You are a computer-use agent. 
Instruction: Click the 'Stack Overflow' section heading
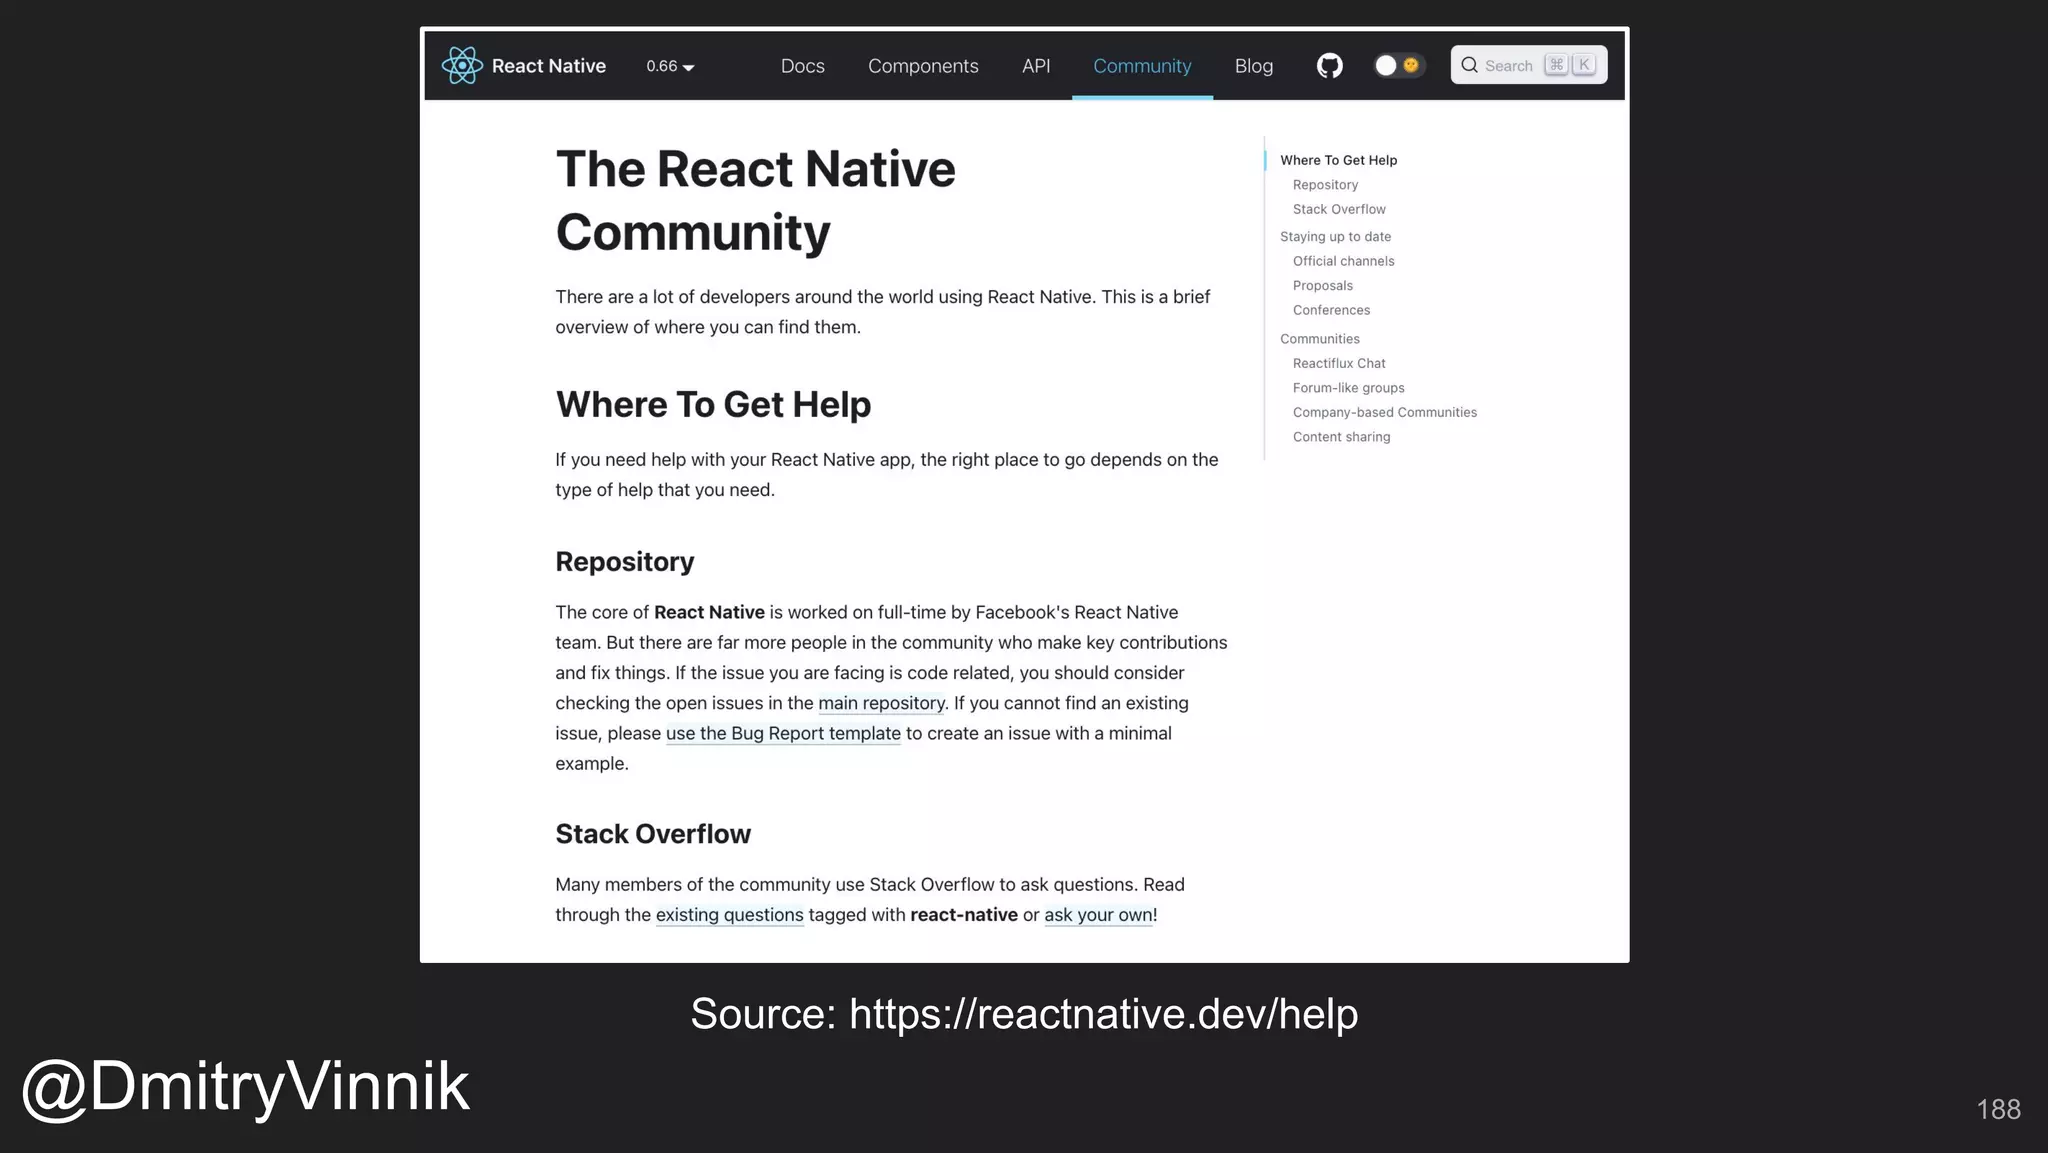(653, 834)
